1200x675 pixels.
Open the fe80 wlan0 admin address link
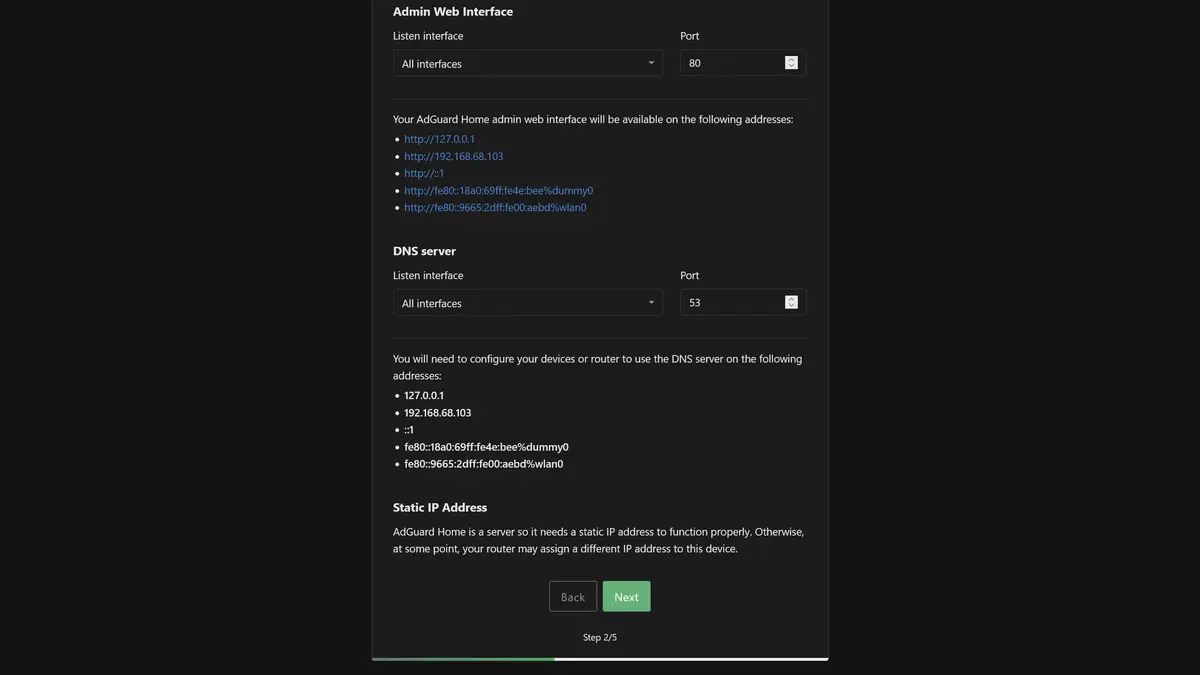495,207
